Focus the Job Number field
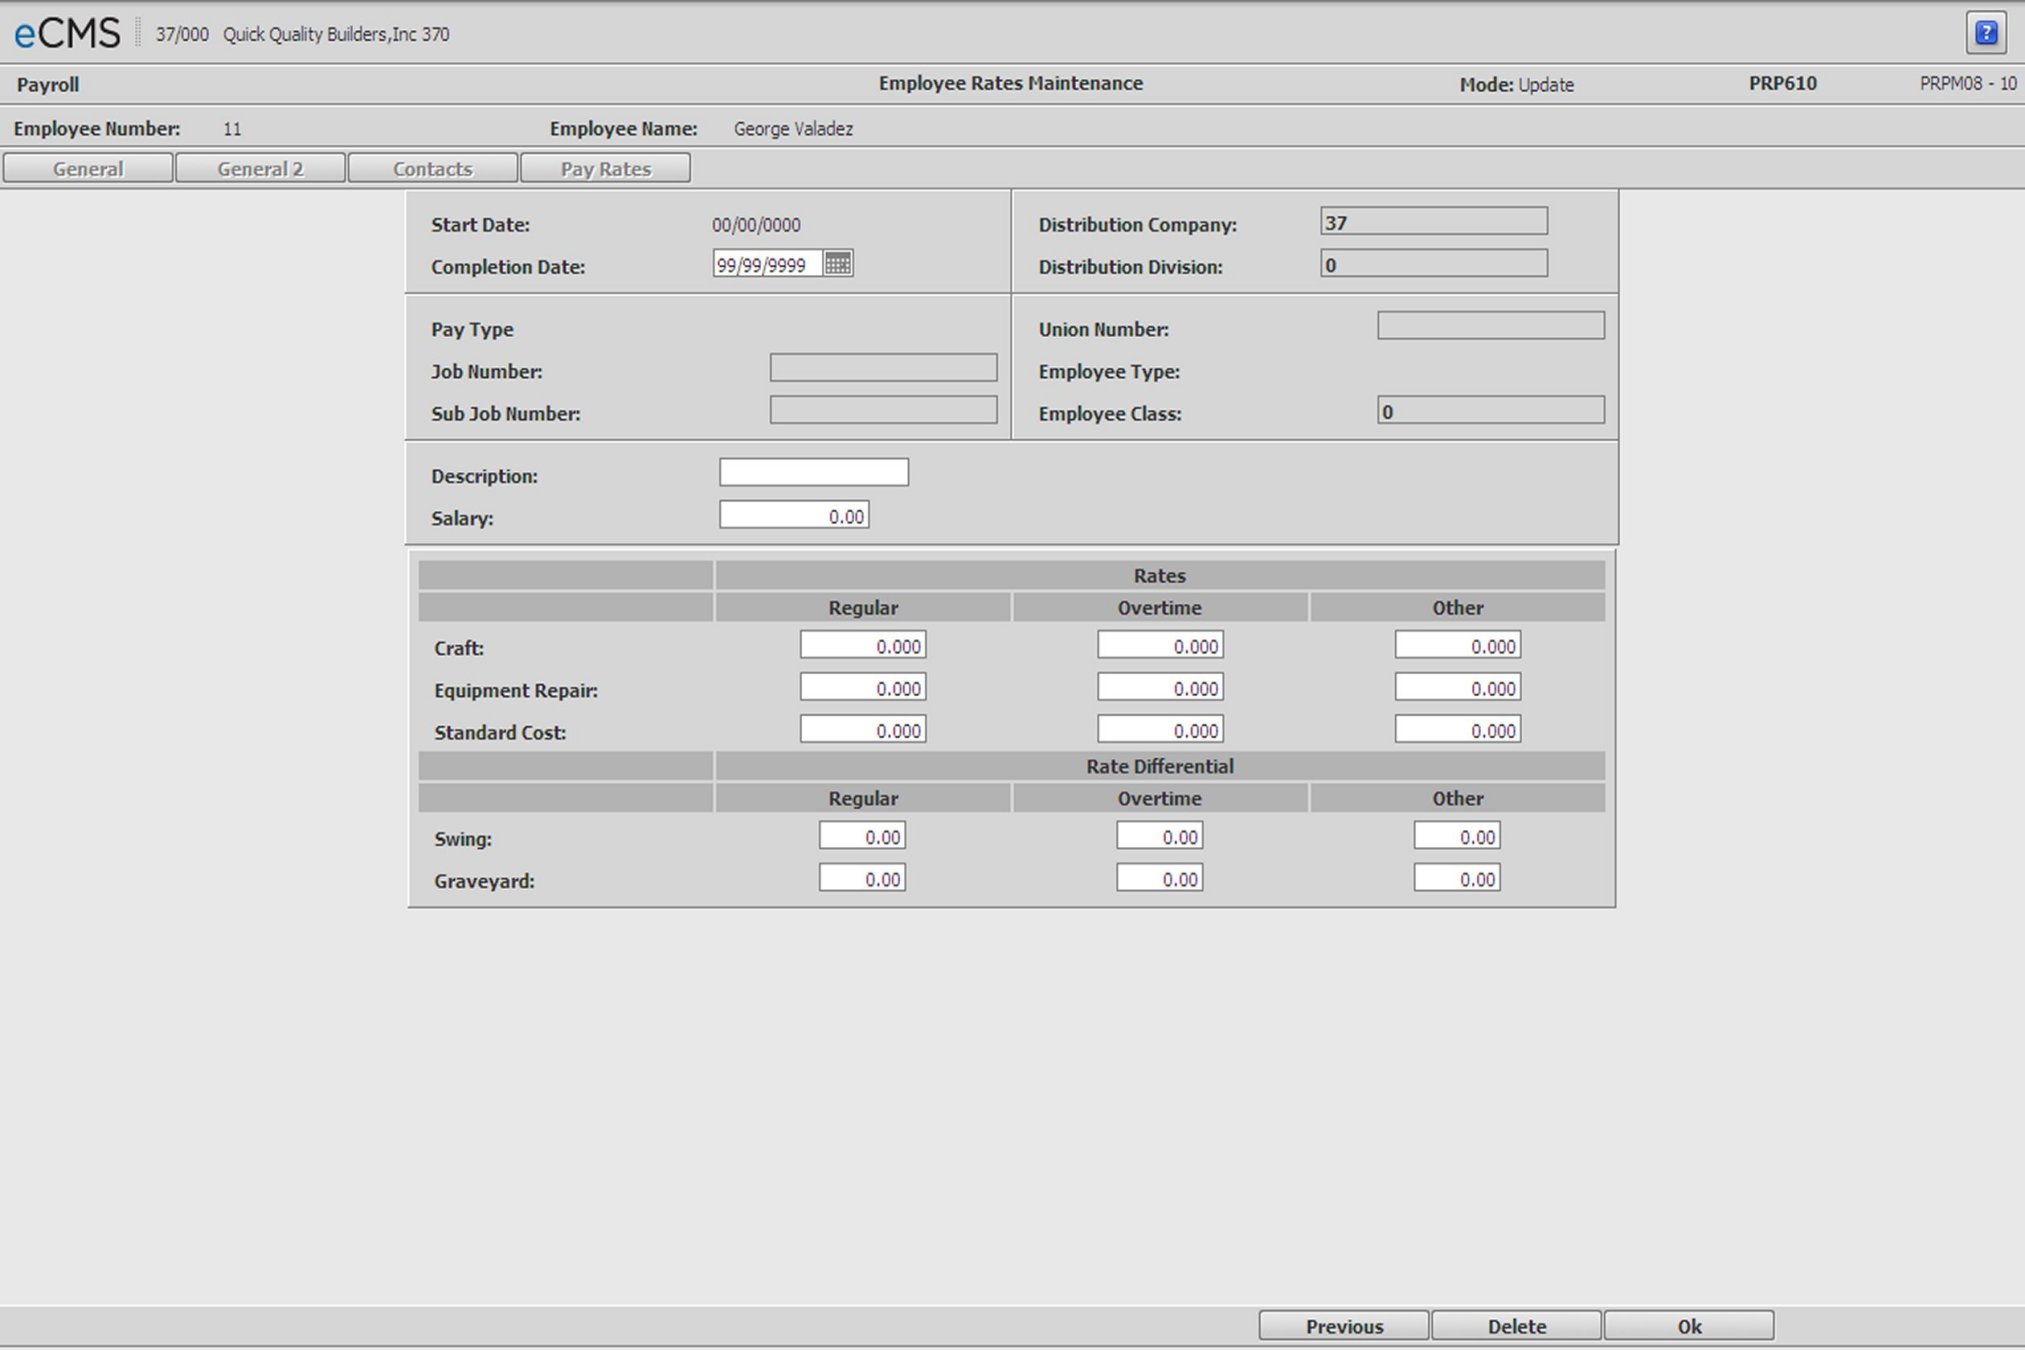This screenshot has height=1350, width=2025. (883, 368)
